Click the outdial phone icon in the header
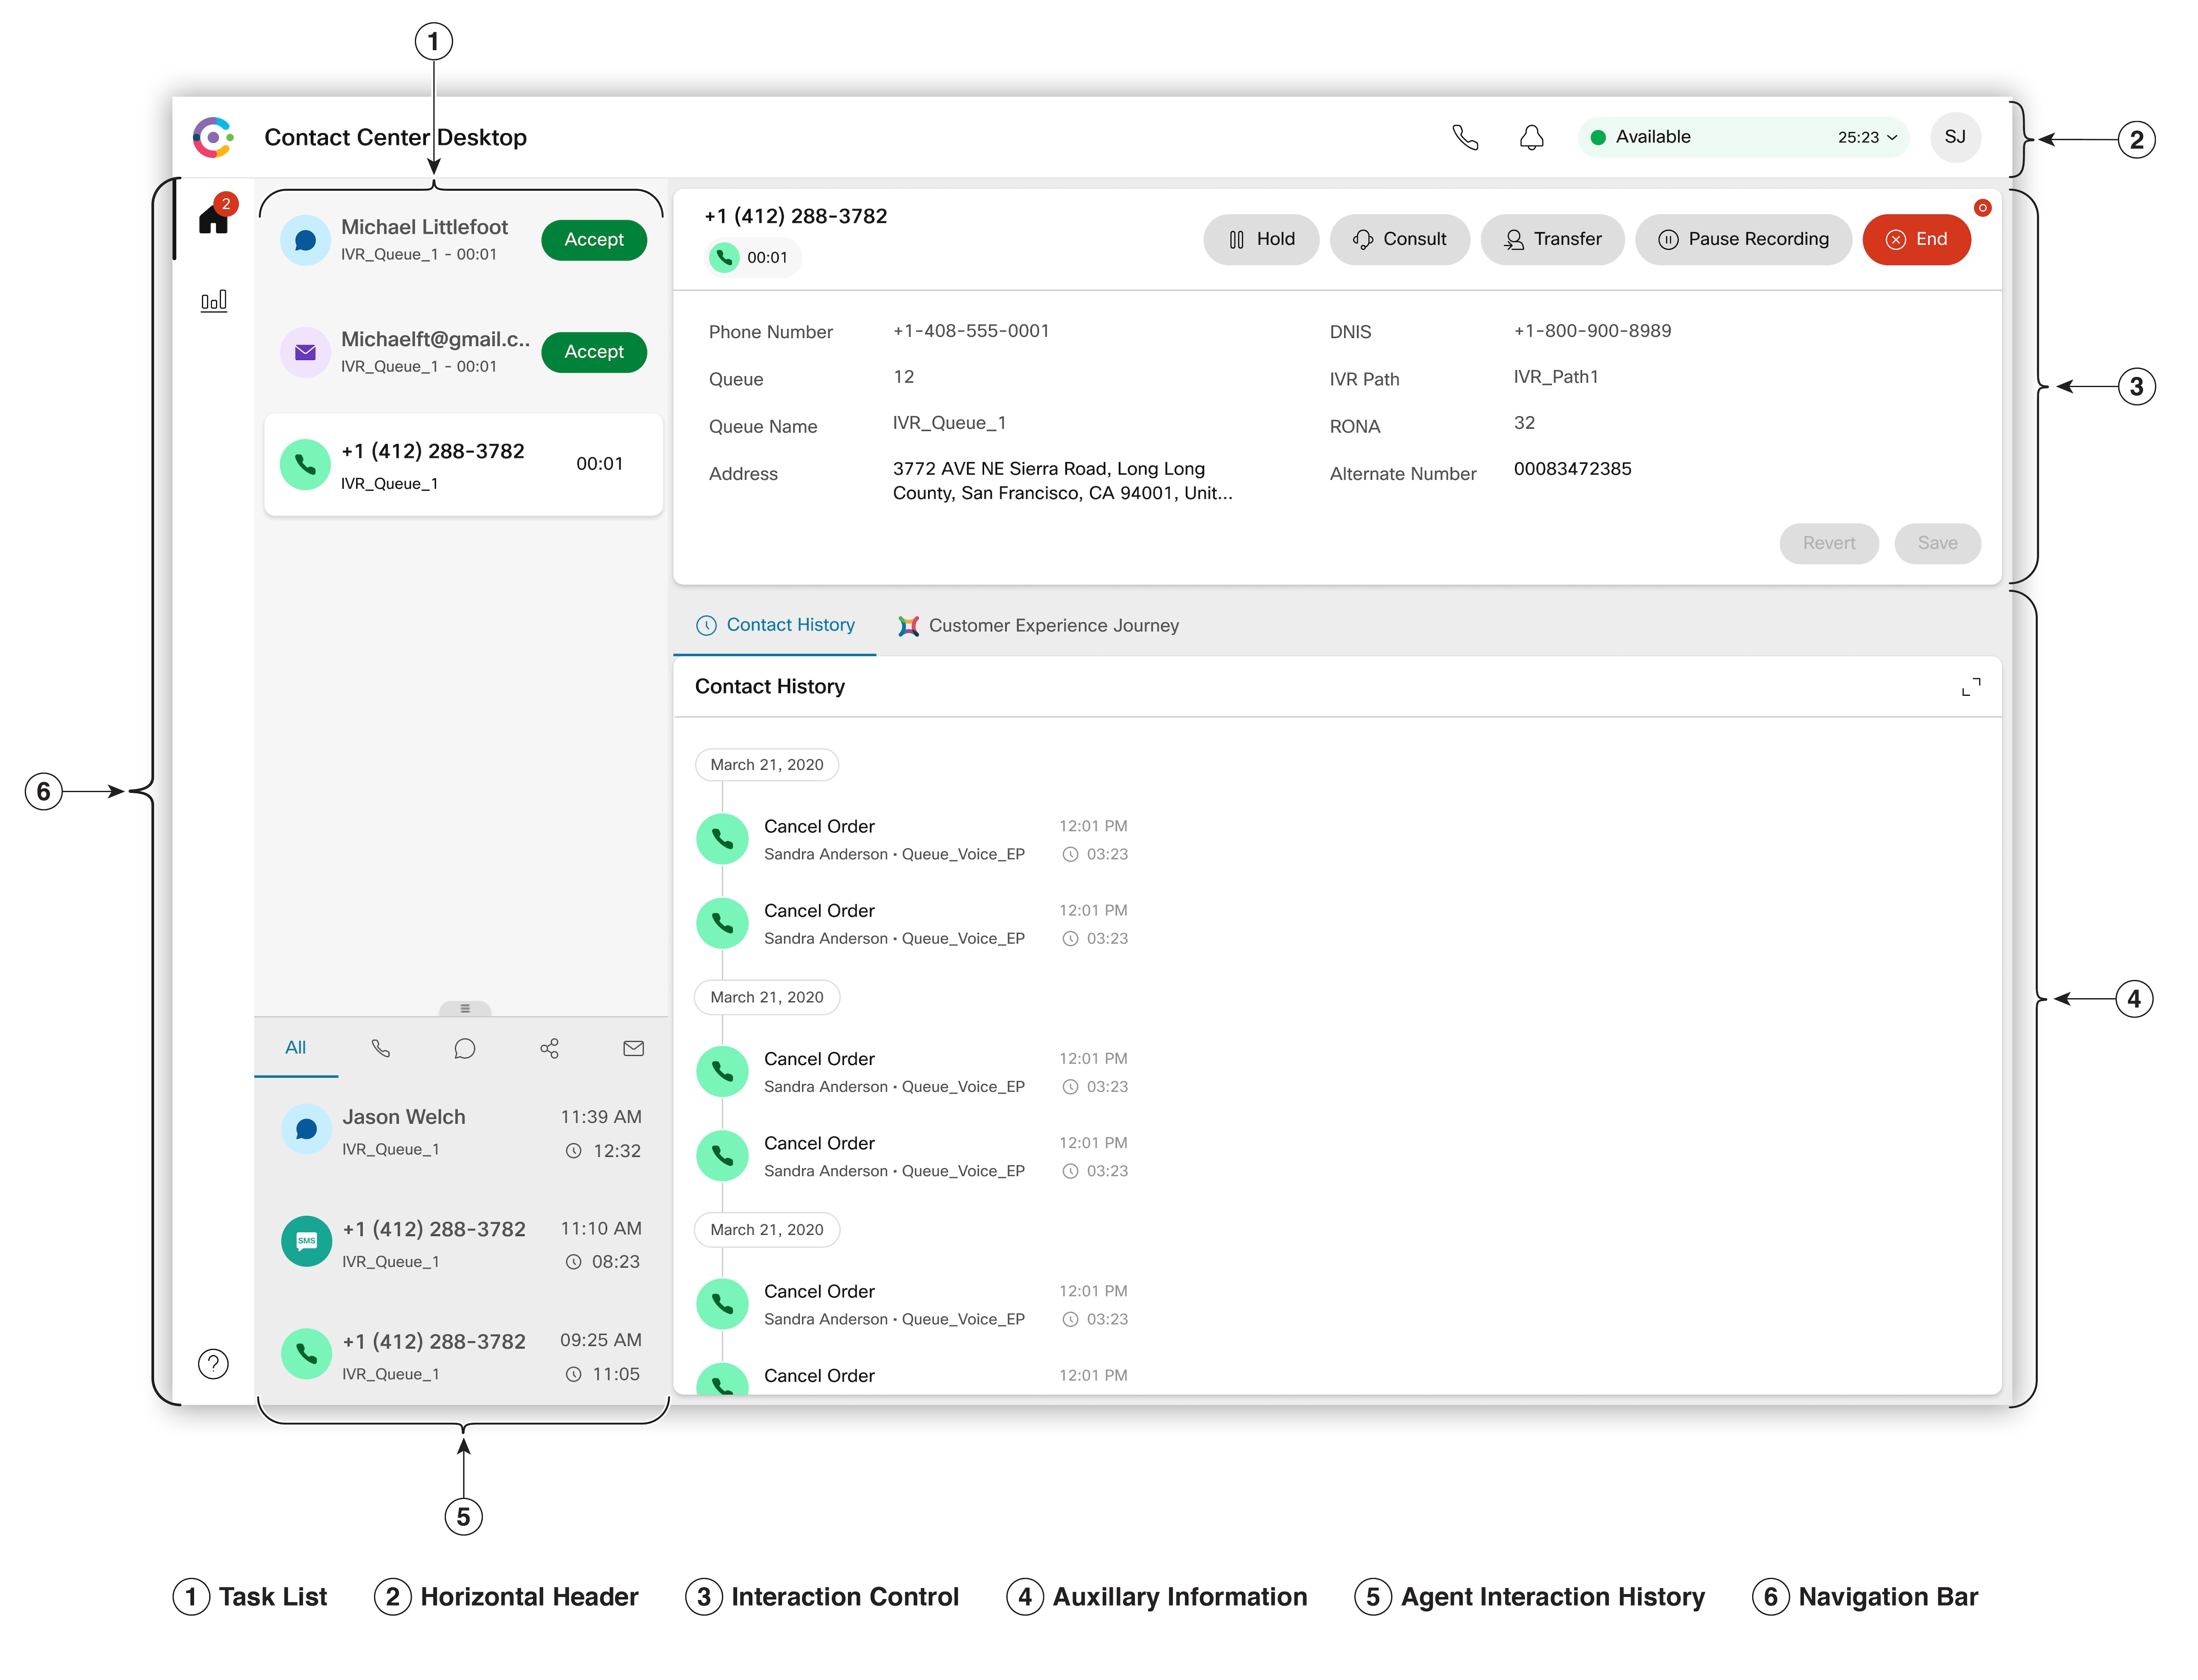Viewport: 2198px width, 1680px height. tap(1466, 137)
